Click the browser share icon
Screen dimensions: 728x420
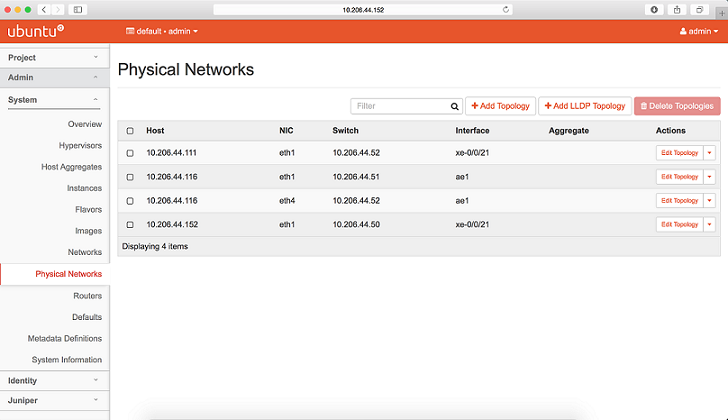click(677, 9)
